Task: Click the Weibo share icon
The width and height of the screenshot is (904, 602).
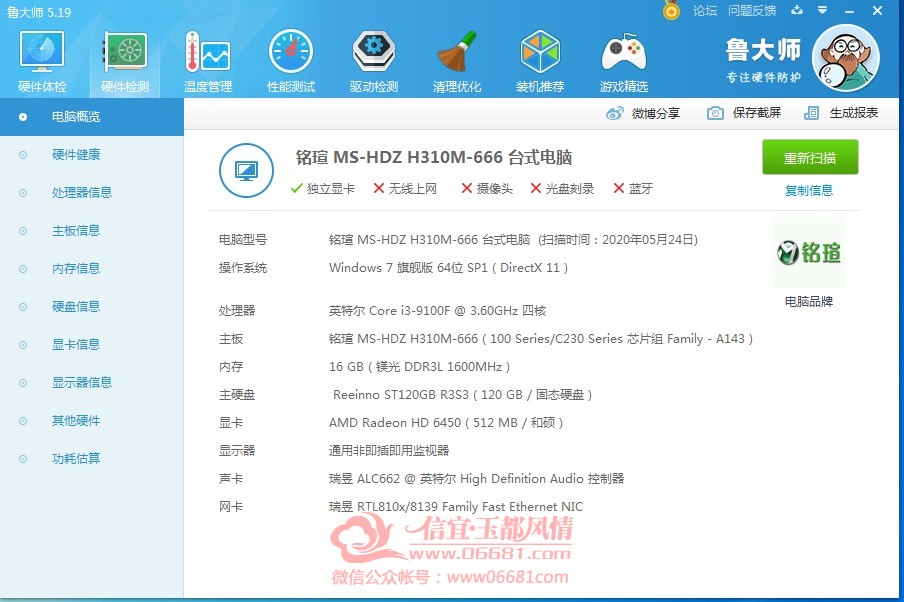Action: pyautogui.click(x=615, y=113)
